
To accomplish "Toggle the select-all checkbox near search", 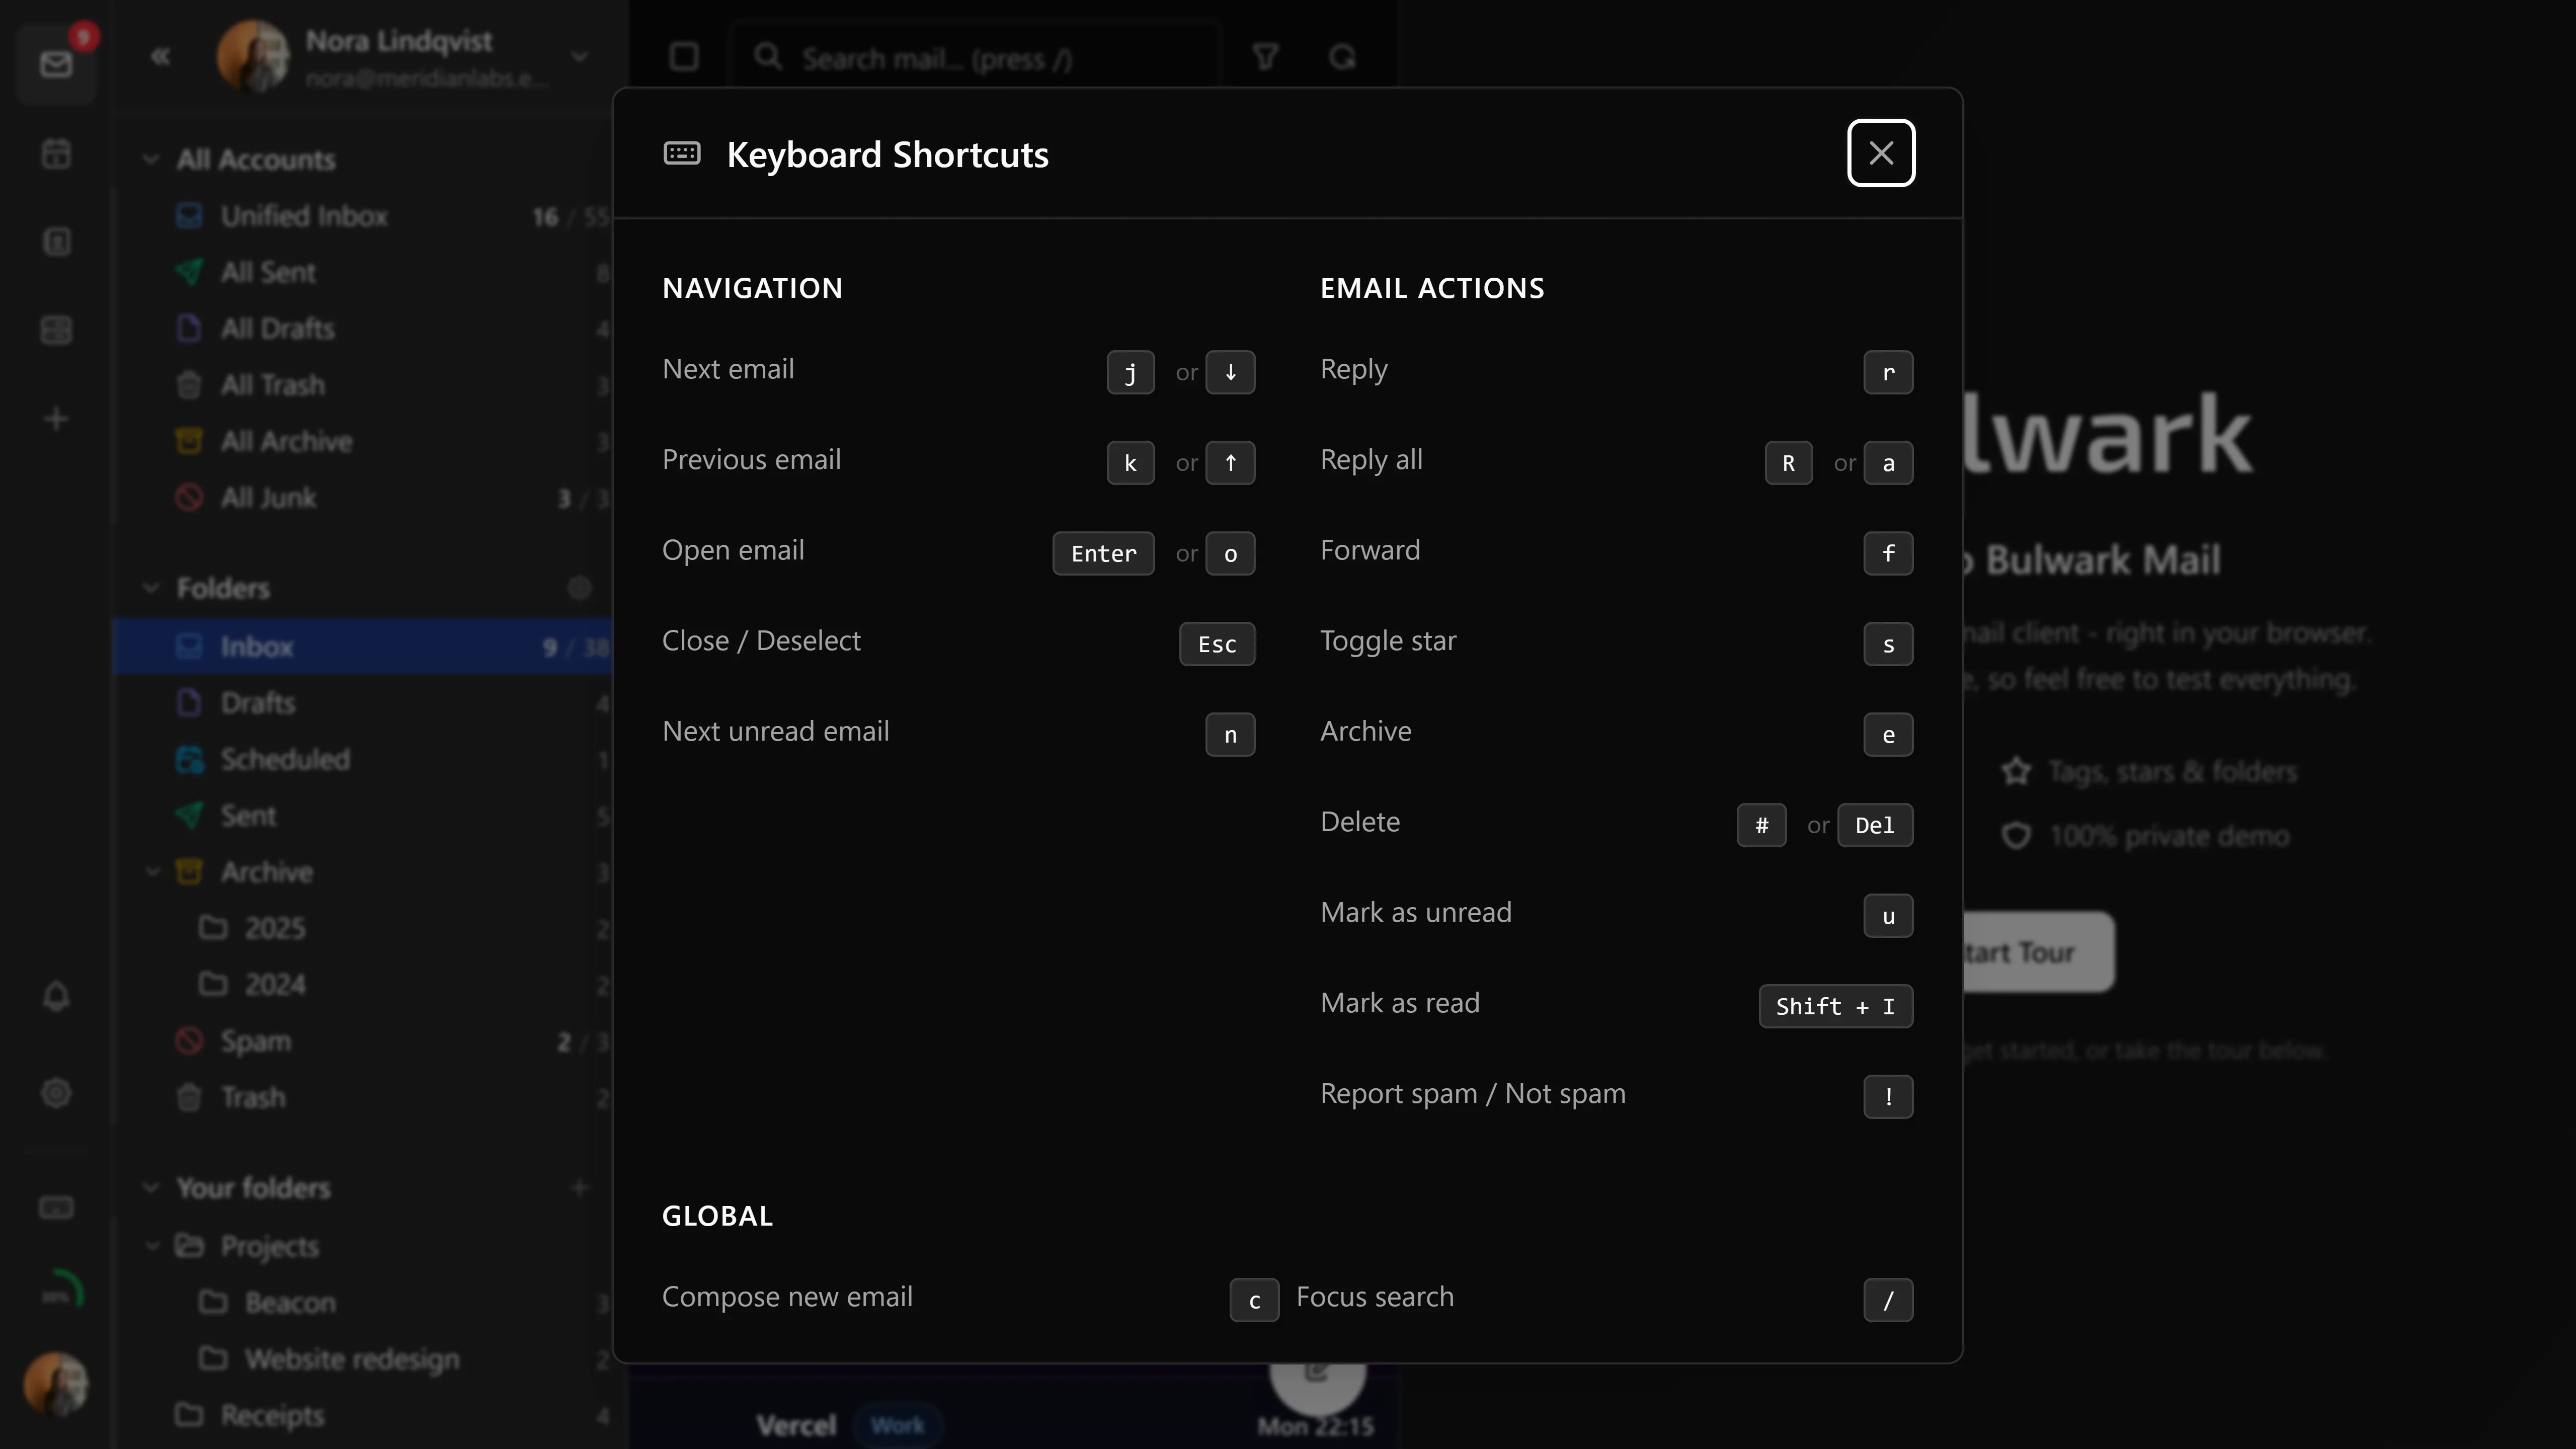I will point(684,57).
